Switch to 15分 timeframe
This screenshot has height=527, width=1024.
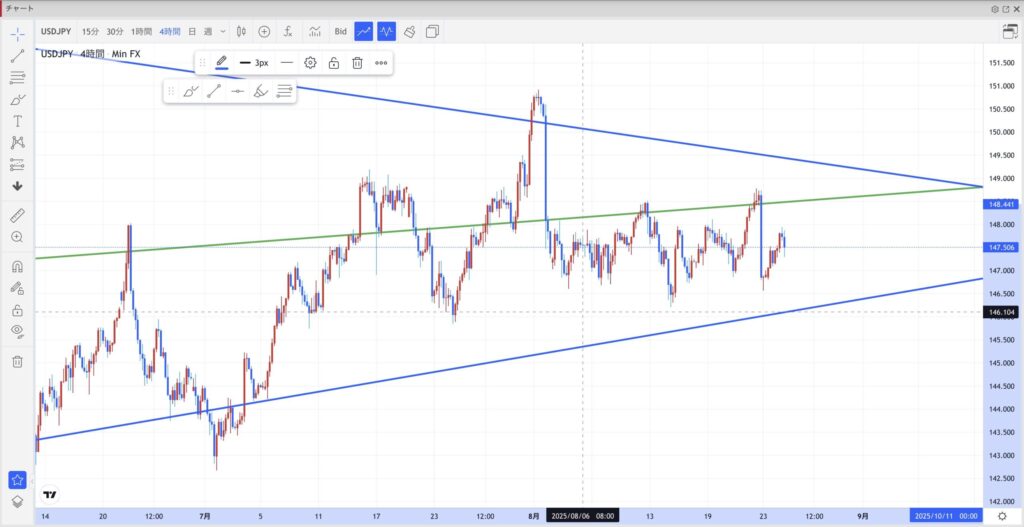[x=90, y=31]
